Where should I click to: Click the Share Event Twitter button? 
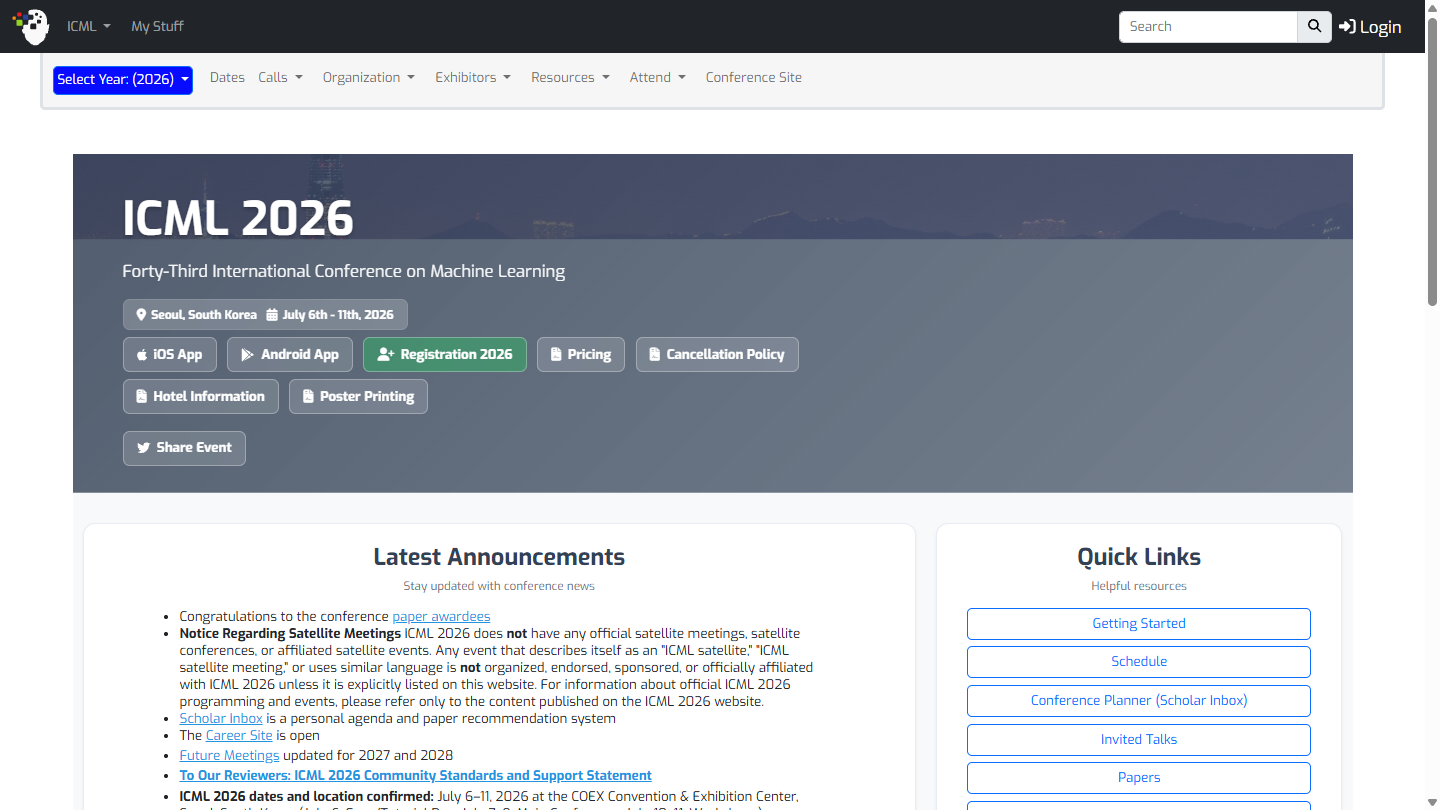pyautogui.click(x=184, y=448)
